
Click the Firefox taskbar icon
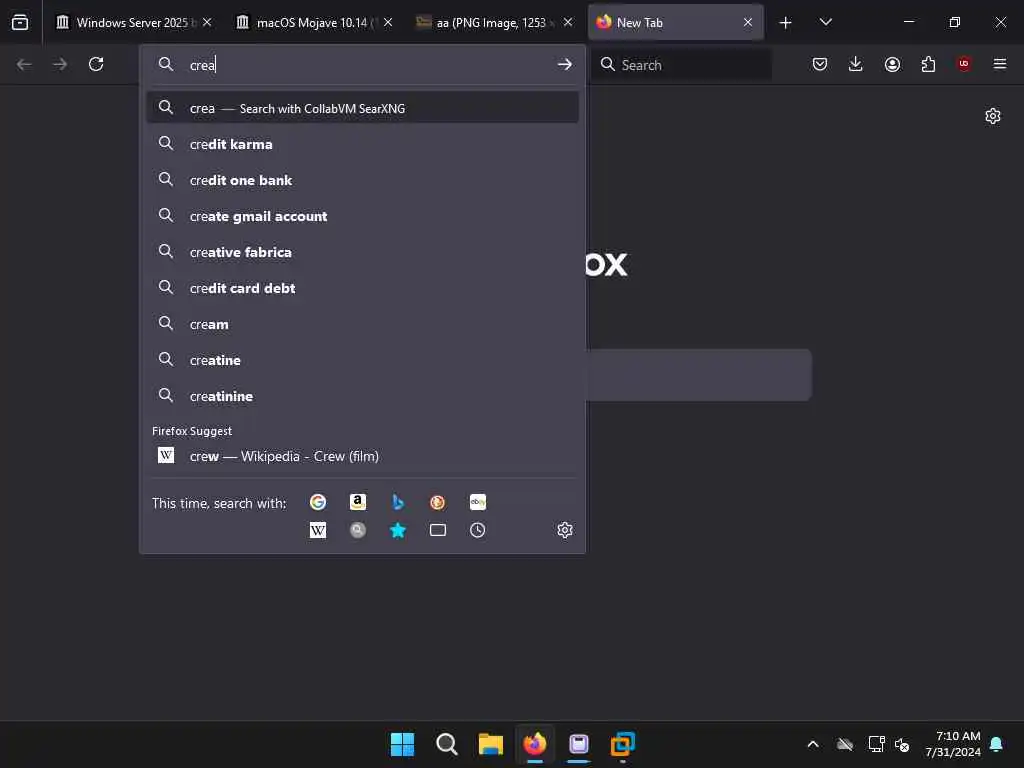coord(535,744)
